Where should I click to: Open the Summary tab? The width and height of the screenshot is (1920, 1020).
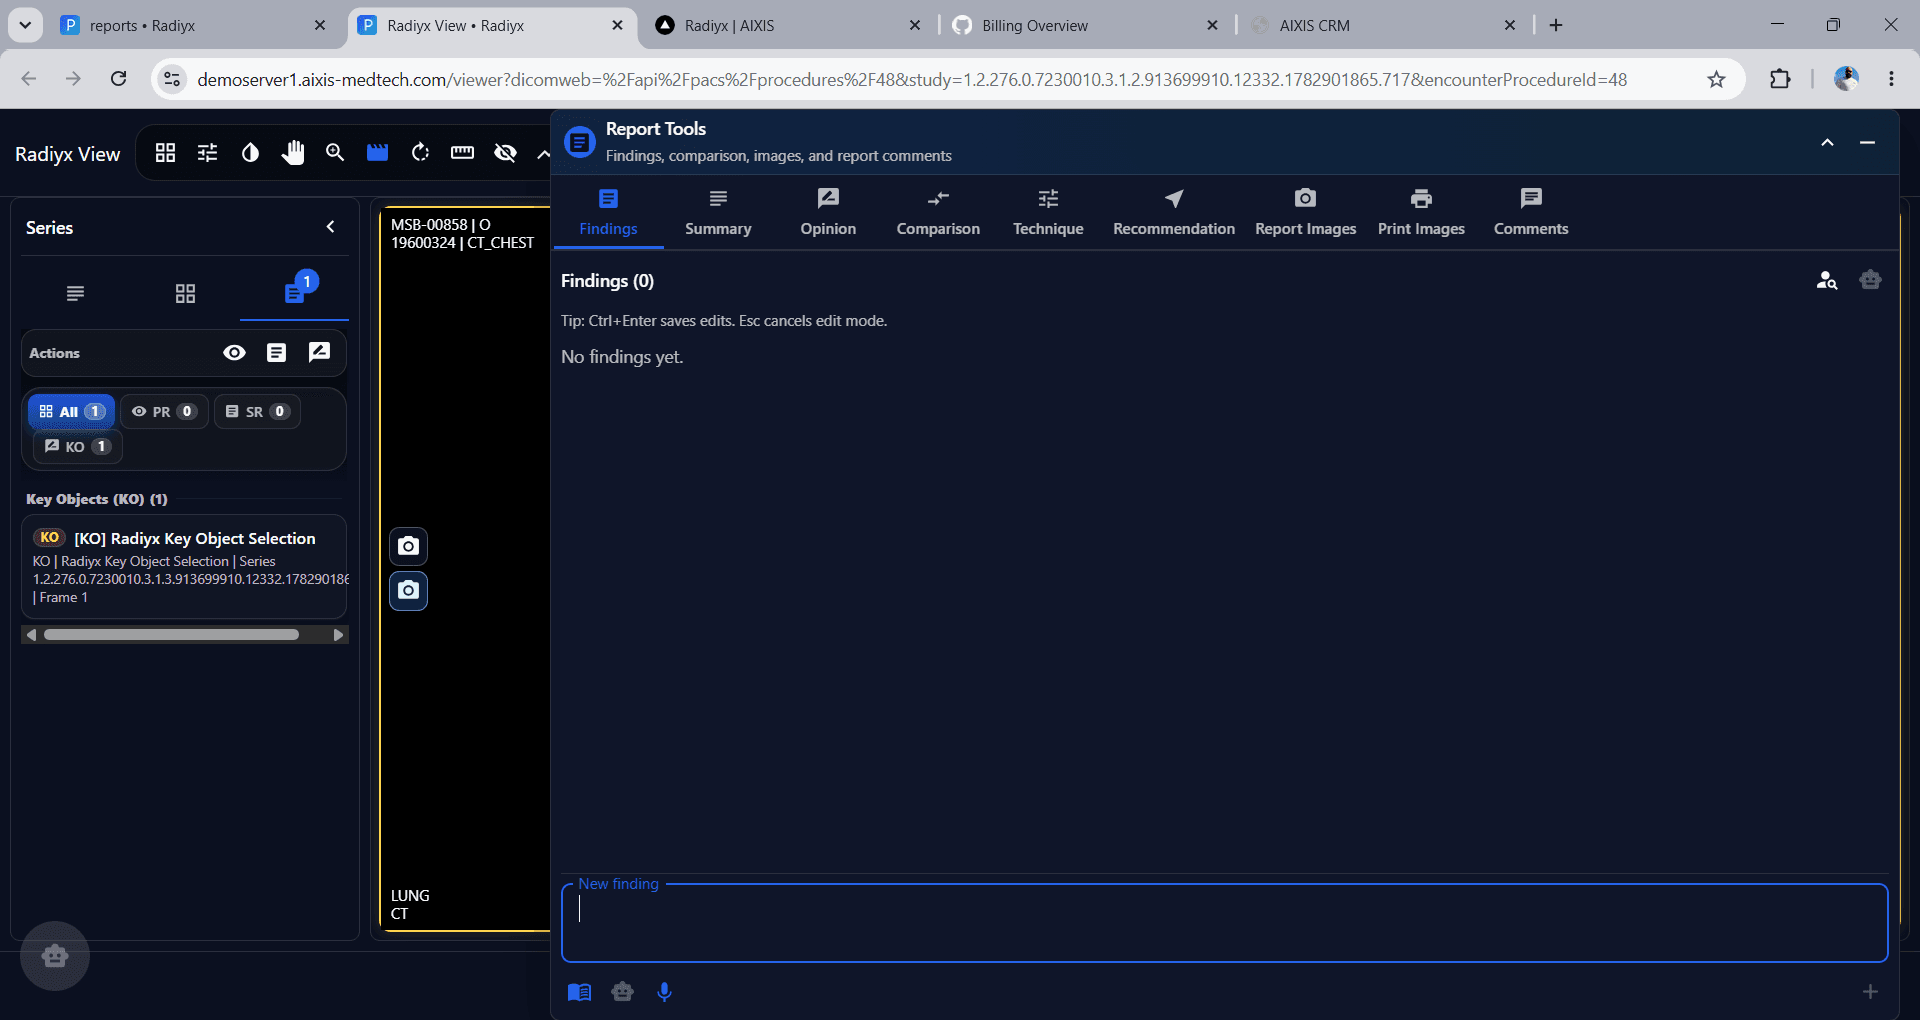tap(718, 213)
